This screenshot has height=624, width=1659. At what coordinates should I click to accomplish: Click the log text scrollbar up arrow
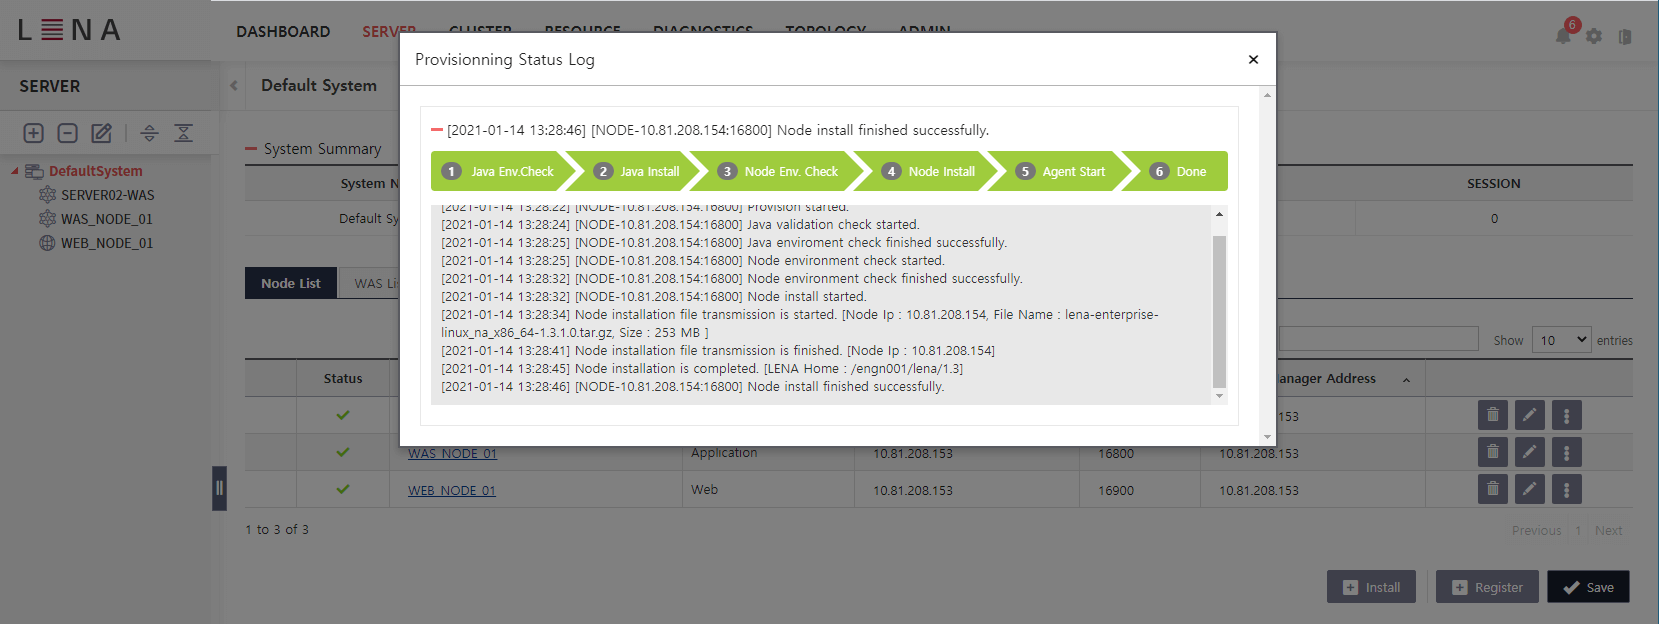point(1219,214)
